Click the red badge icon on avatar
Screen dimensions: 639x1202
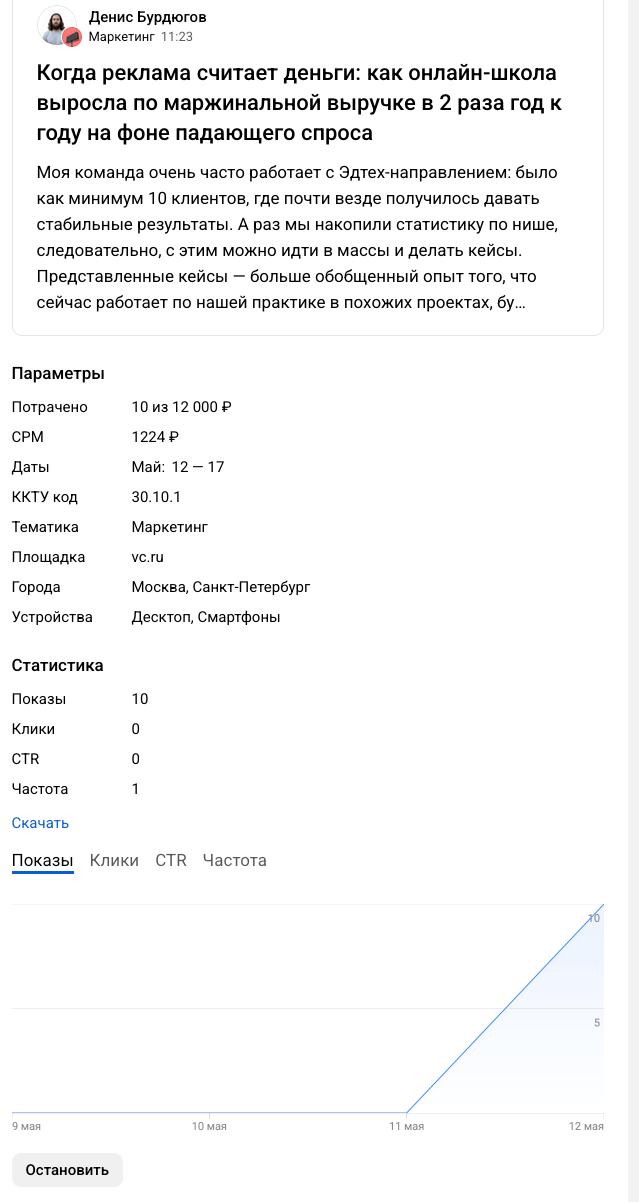[71, 38]
